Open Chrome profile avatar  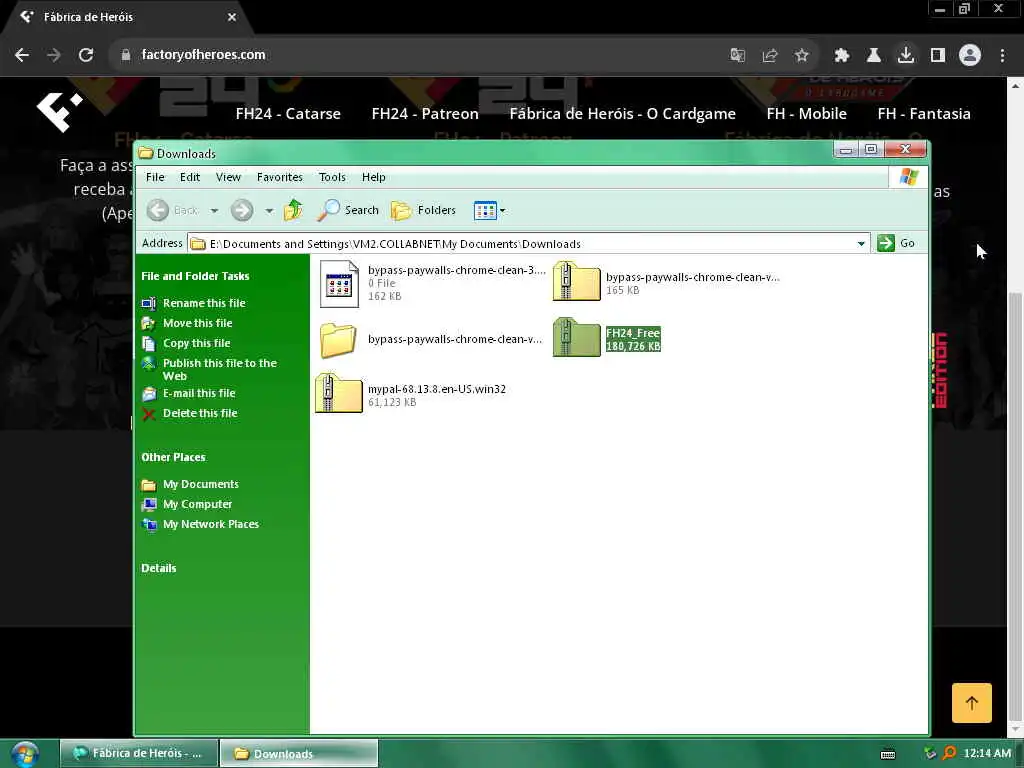(970, 55)
